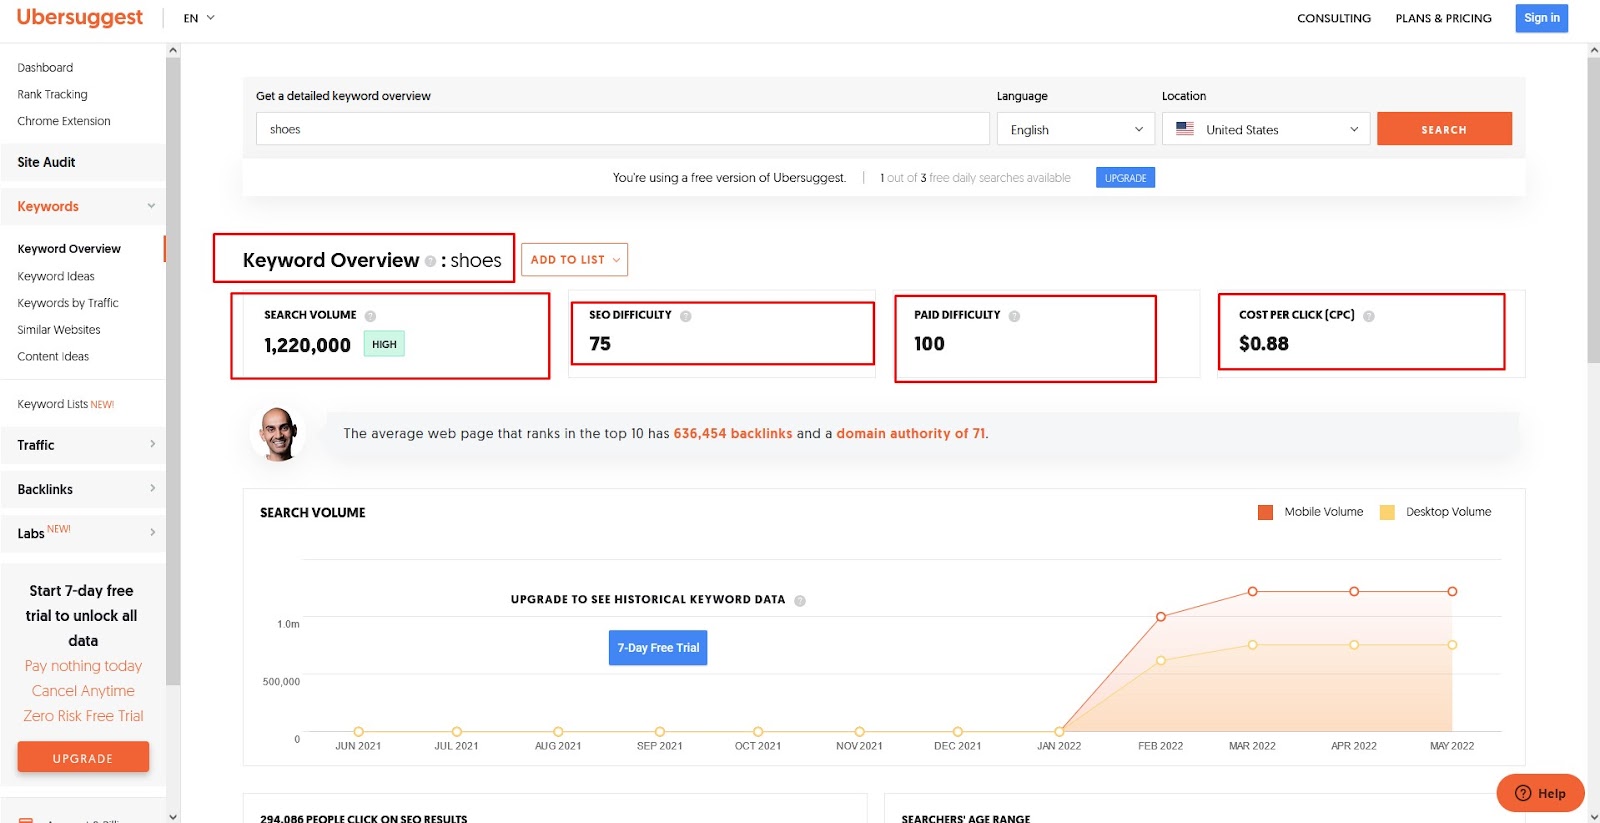Click domain authority of 71 text
This screenshot has height=823, width=1600.
(x=911, y=434)
